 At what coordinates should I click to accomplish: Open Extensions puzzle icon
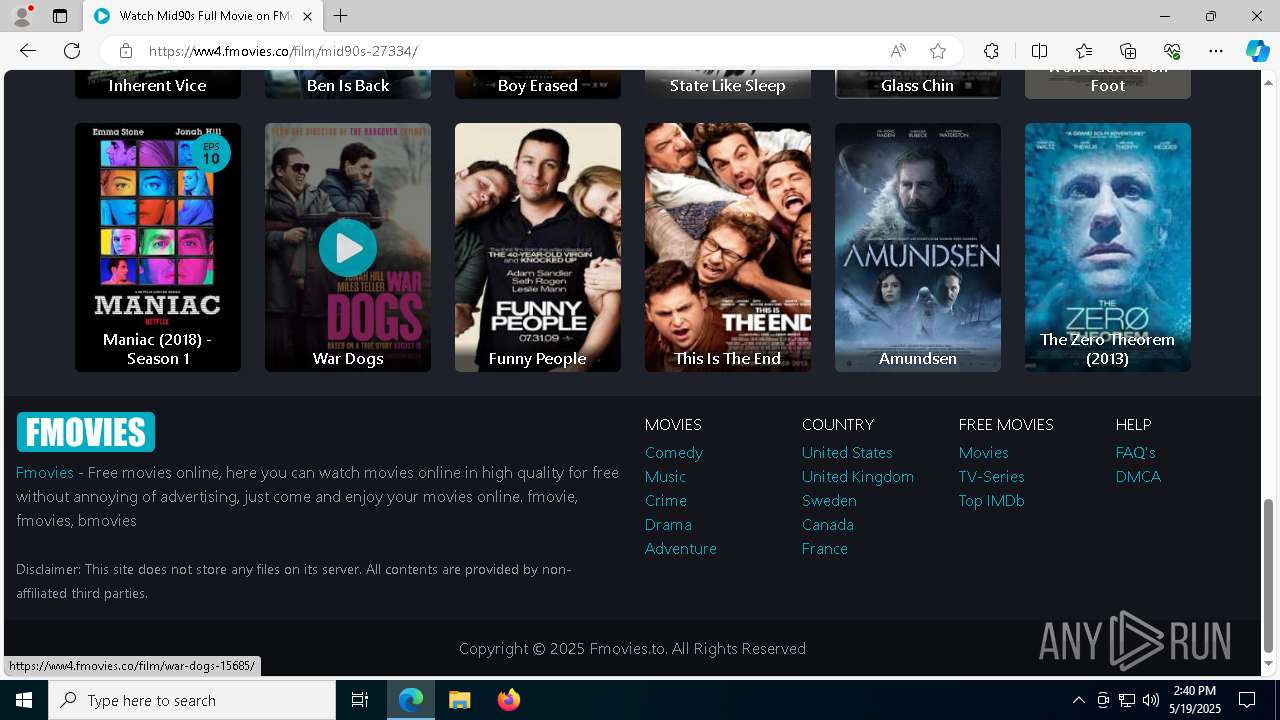click(x=991, y=51)
